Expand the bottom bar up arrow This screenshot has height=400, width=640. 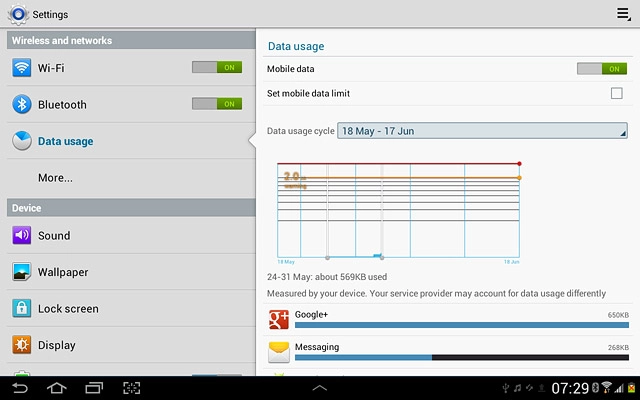(x=320, y=387)
